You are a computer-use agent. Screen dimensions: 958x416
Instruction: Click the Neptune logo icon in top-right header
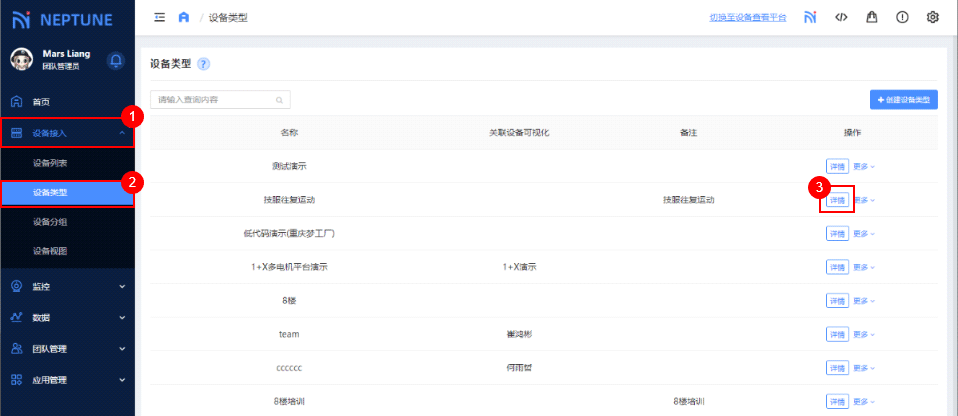[x=810, y=17]
